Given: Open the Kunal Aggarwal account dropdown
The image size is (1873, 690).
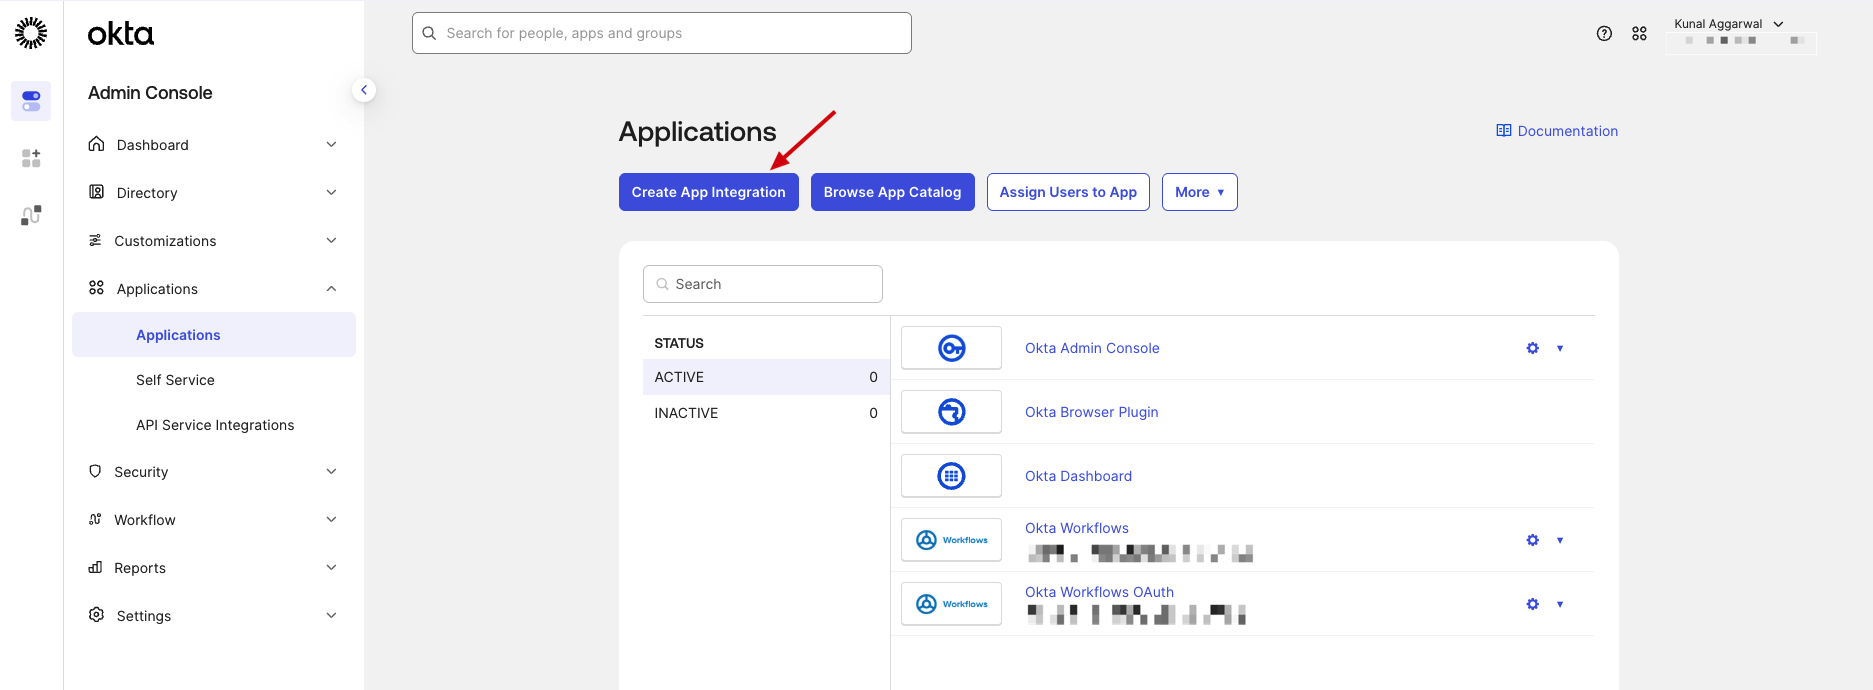Looking at the screenshot, I should click(x=1728, y=24).
